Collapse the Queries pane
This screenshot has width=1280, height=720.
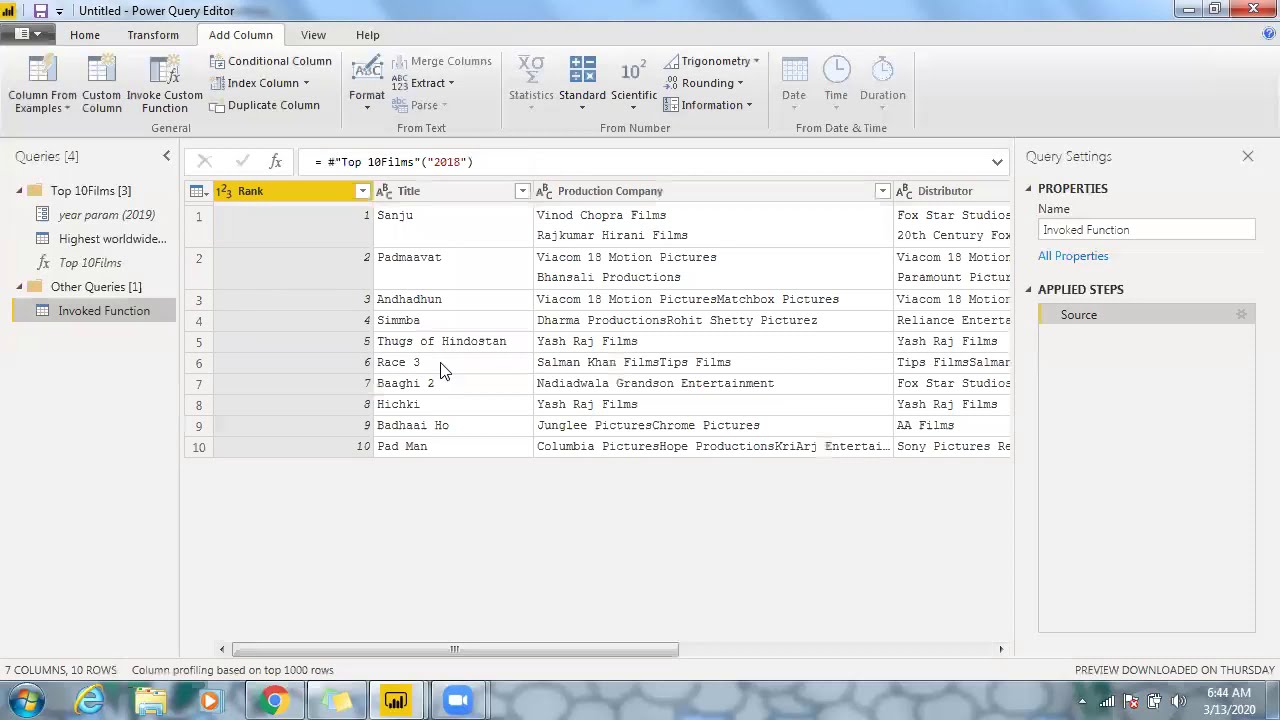pos(167,156)
